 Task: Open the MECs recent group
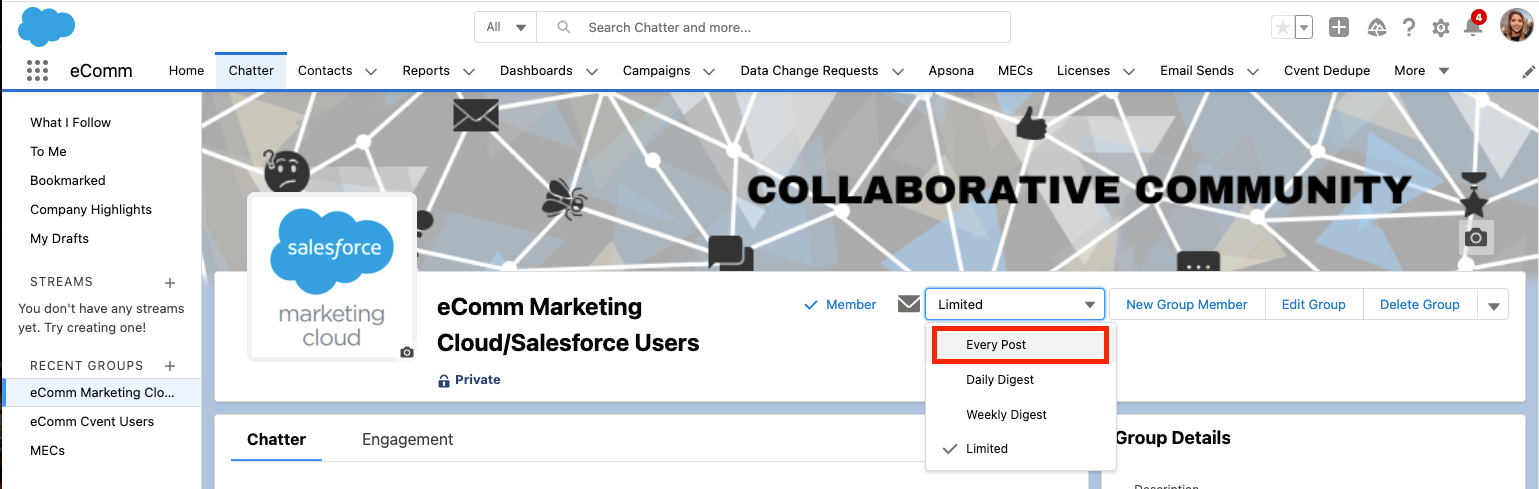(47, 450)
